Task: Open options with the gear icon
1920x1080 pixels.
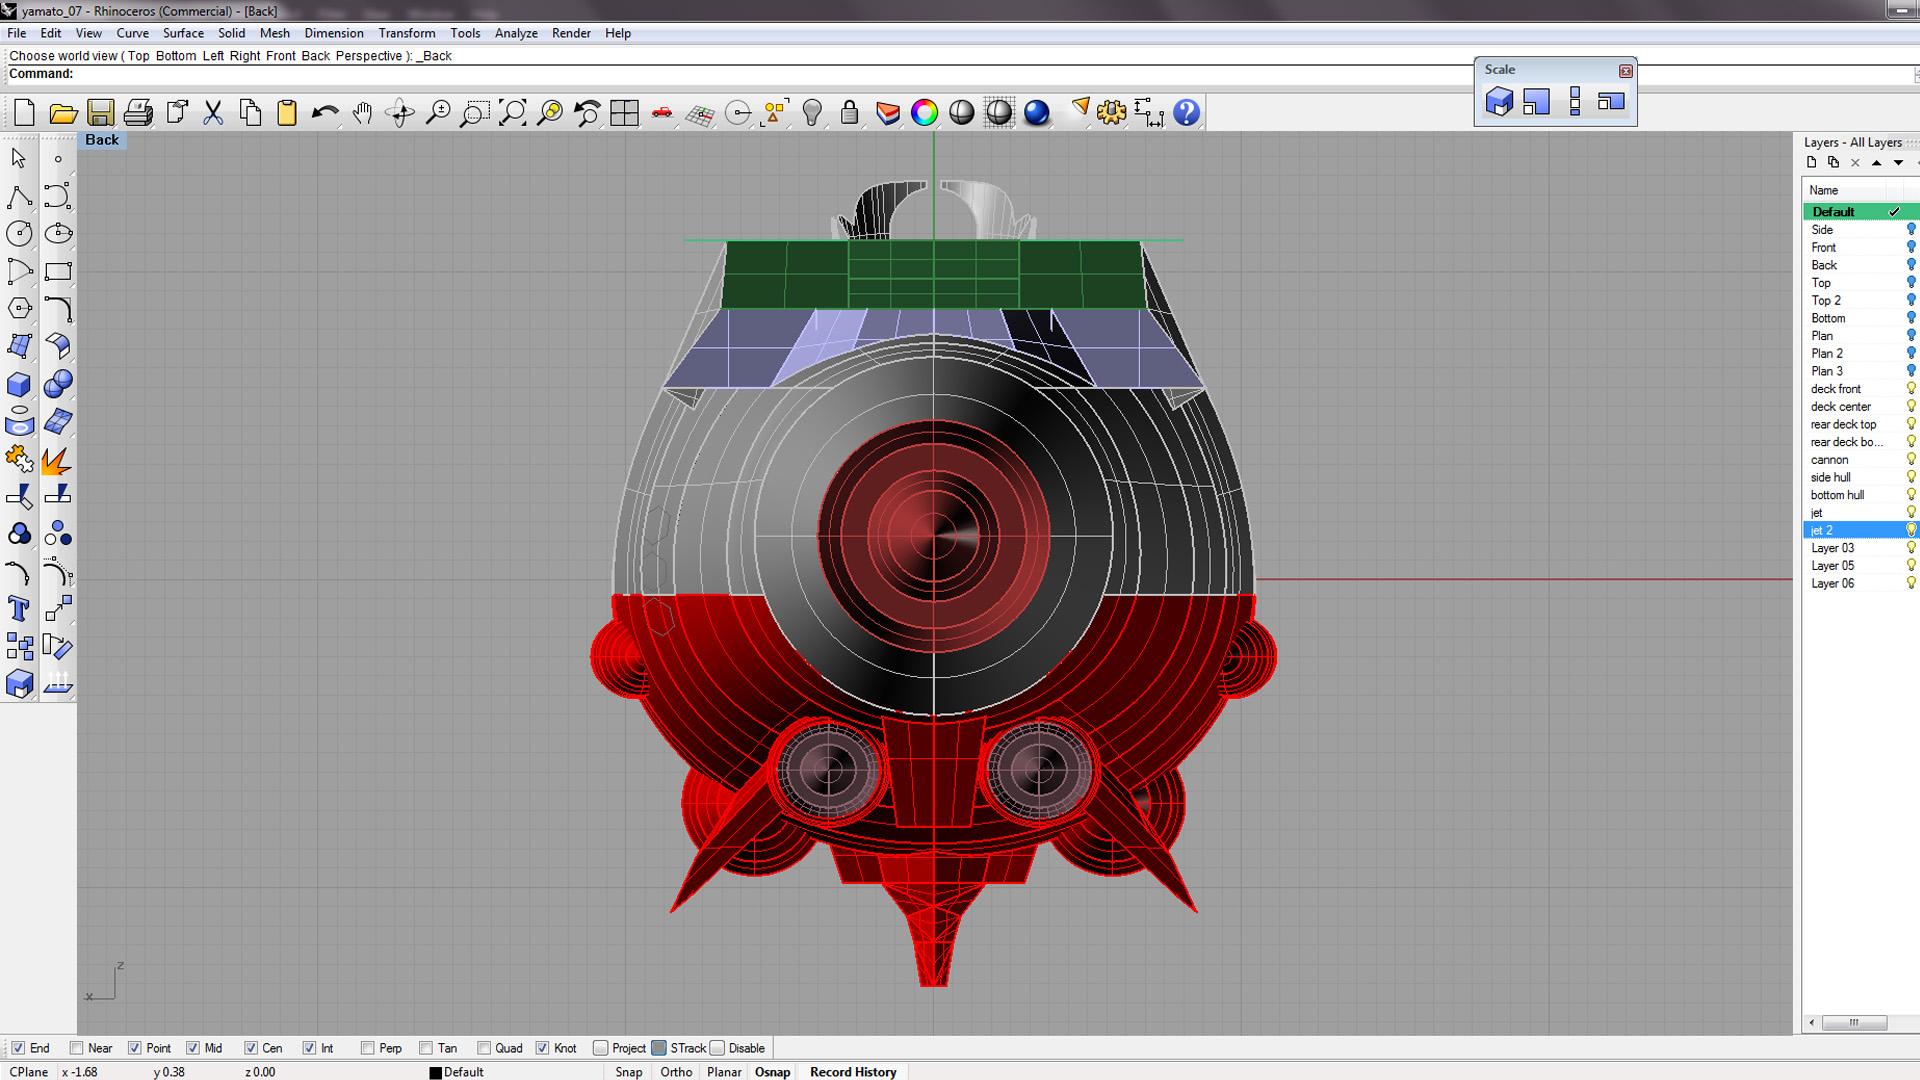Action: point(1111,113)
